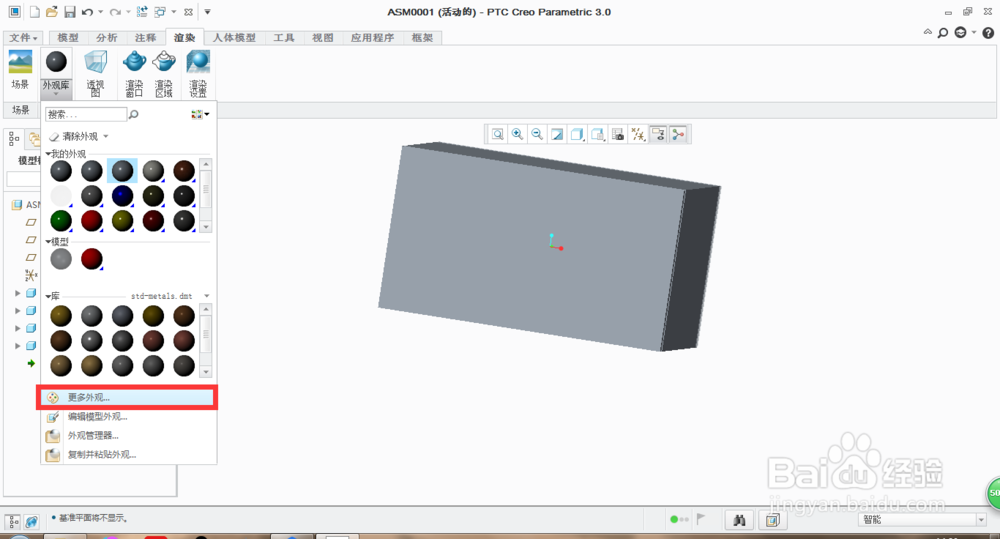Customize the quick access toolbar dropdown
Image resolution: width=1000 pixels, height=539 pixels.
coord(207,11)
